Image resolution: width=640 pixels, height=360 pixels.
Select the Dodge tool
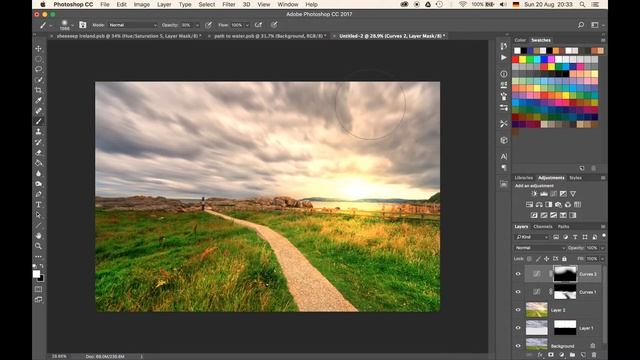pos(38,184)
